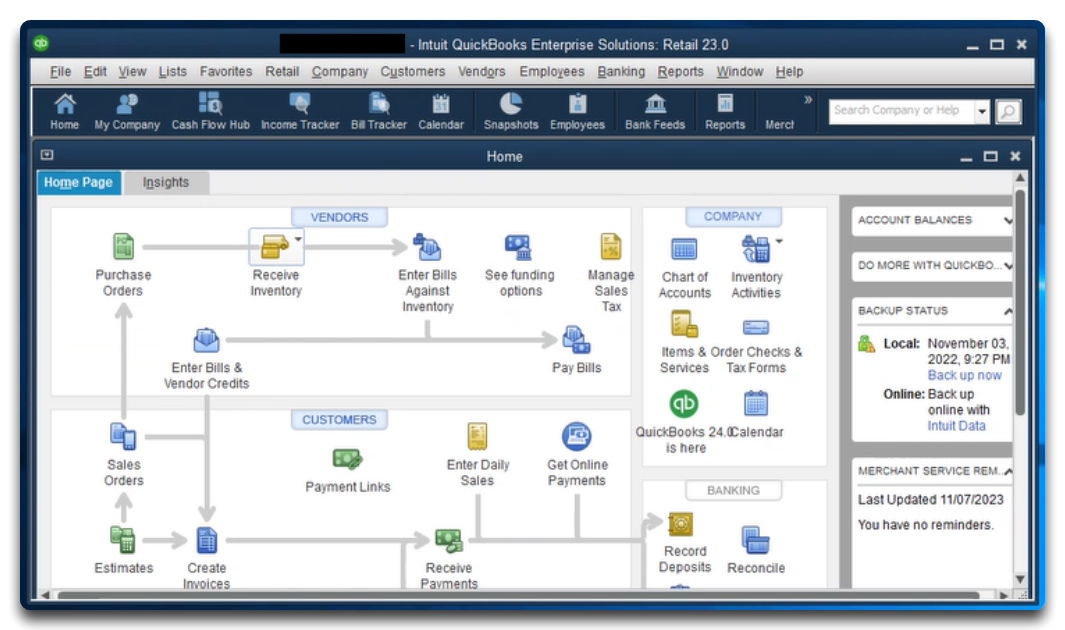Open the Customers menu
This screenshot has width=1065, height=630.
413,71
